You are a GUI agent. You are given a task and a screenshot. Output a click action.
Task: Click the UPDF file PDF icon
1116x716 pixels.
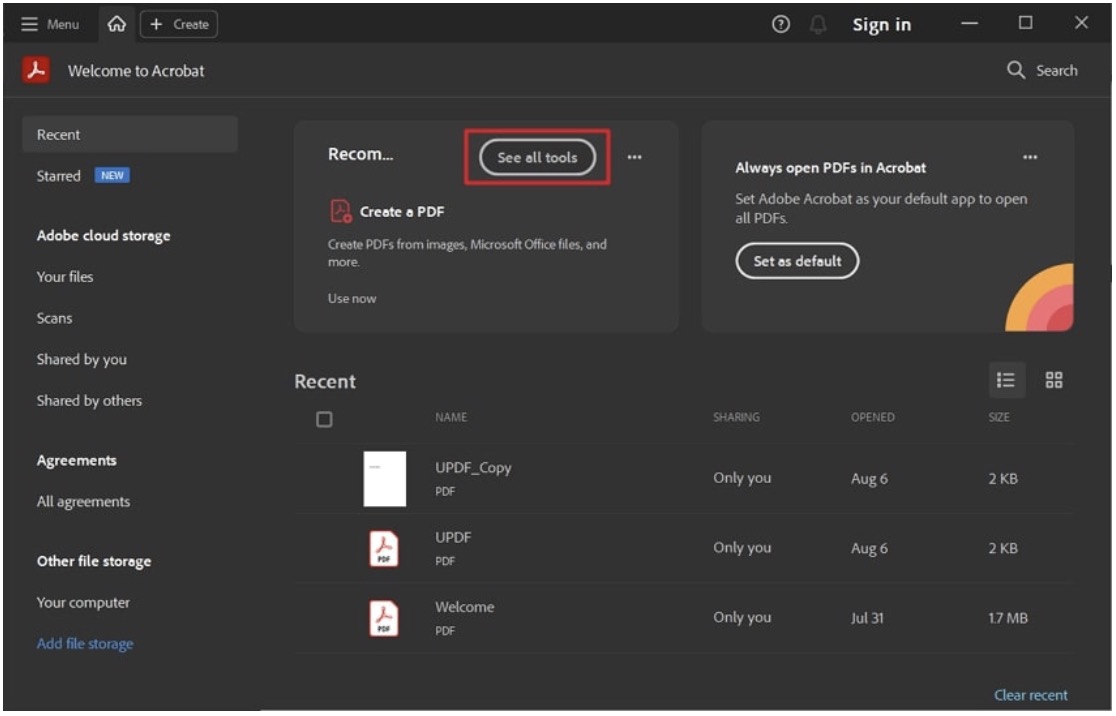[x=384, y=548]
